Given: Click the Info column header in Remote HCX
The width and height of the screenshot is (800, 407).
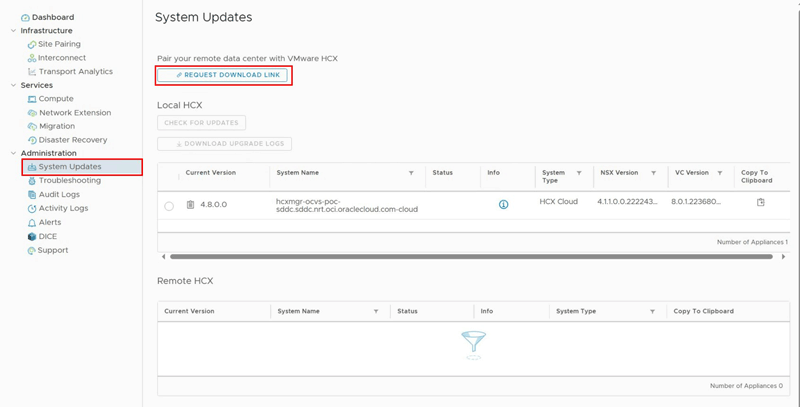Looking at the screenshot, I should click(487, 311).
